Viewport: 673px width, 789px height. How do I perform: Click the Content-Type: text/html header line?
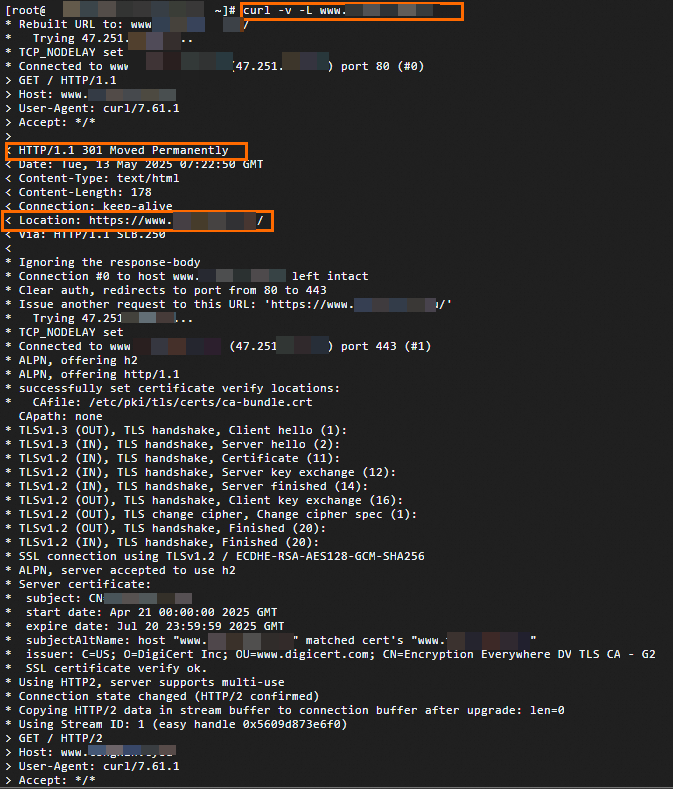[x=99, y=178]
